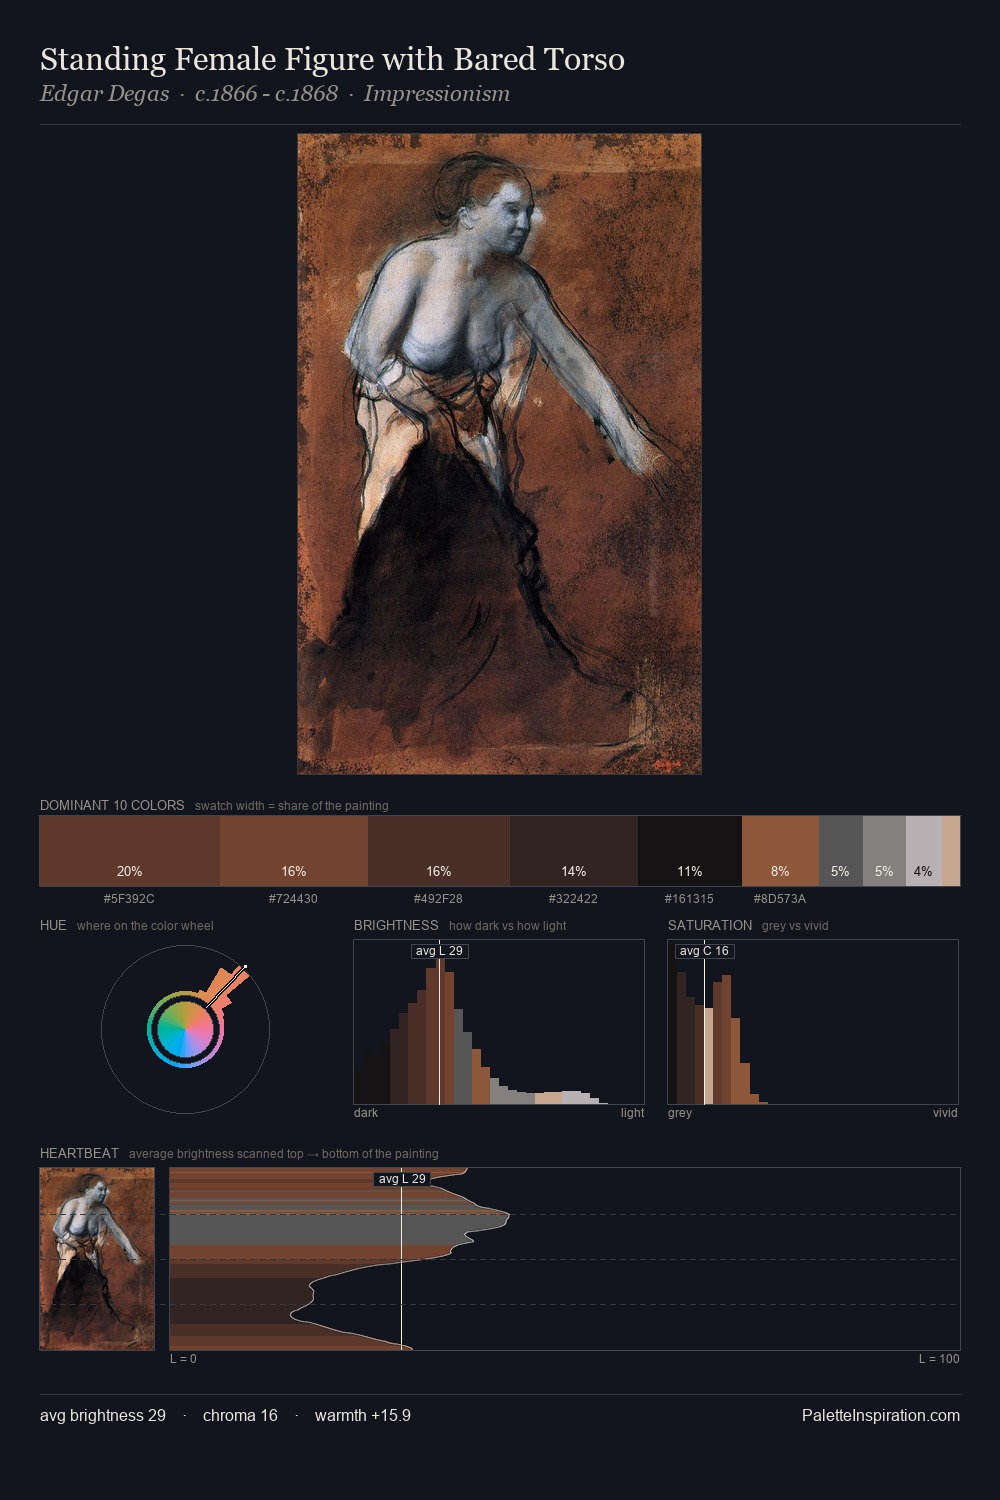Screen dimensions: 1000x1500
Task: Click the 'light' axis label under Brightness
Action: [632, 1113]
